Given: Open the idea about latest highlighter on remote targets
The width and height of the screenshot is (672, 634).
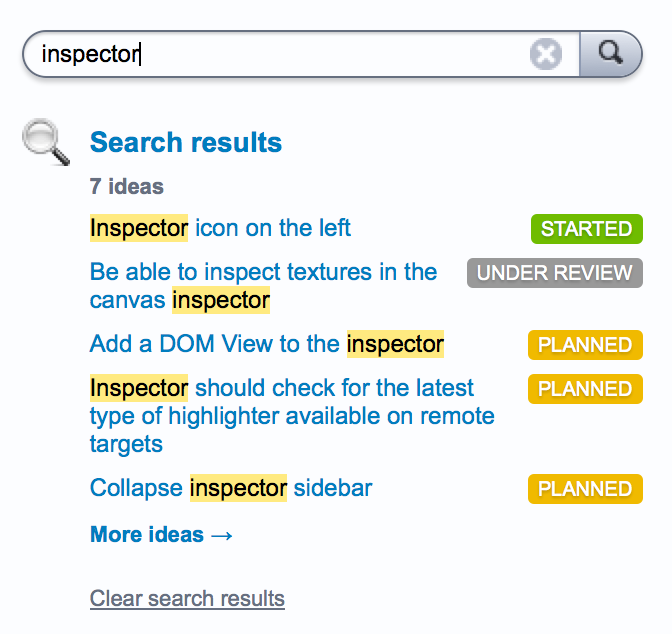Looking at the screenshot, I should [x=292, y=415].
